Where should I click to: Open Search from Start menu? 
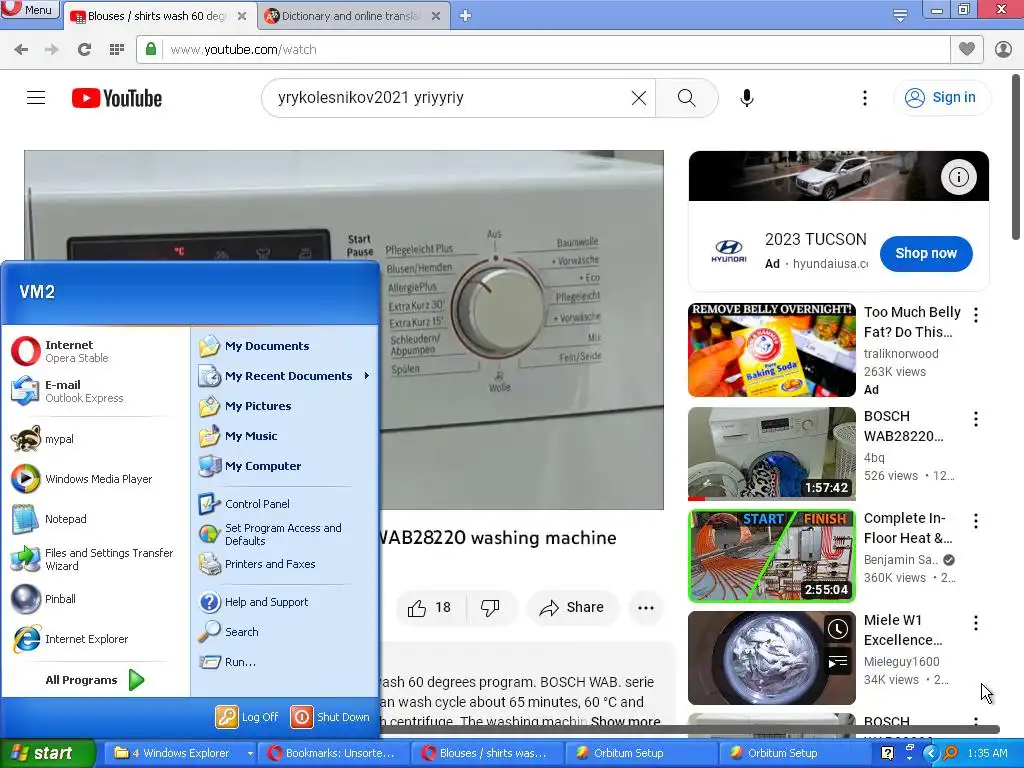[x=284, y=632]
